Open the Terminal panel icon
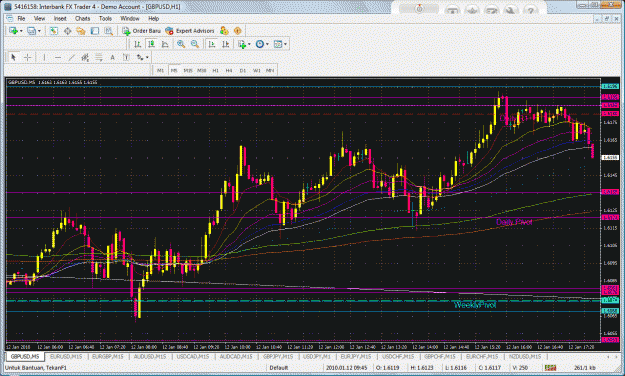This screenshot has width=625, height=376. [x=94, y=31]
